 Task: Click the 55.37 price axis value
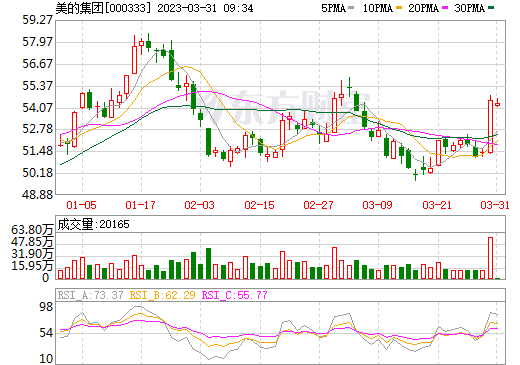(x=38, y=86)
